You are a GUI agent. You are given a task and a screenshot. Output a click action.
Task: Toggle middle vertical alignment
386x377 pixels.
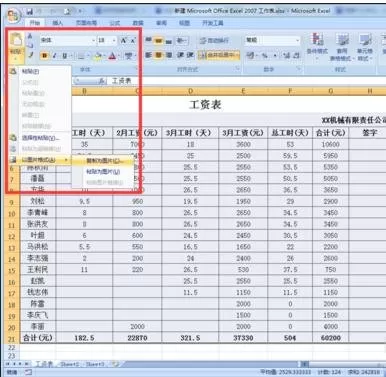tap(158, 41)
